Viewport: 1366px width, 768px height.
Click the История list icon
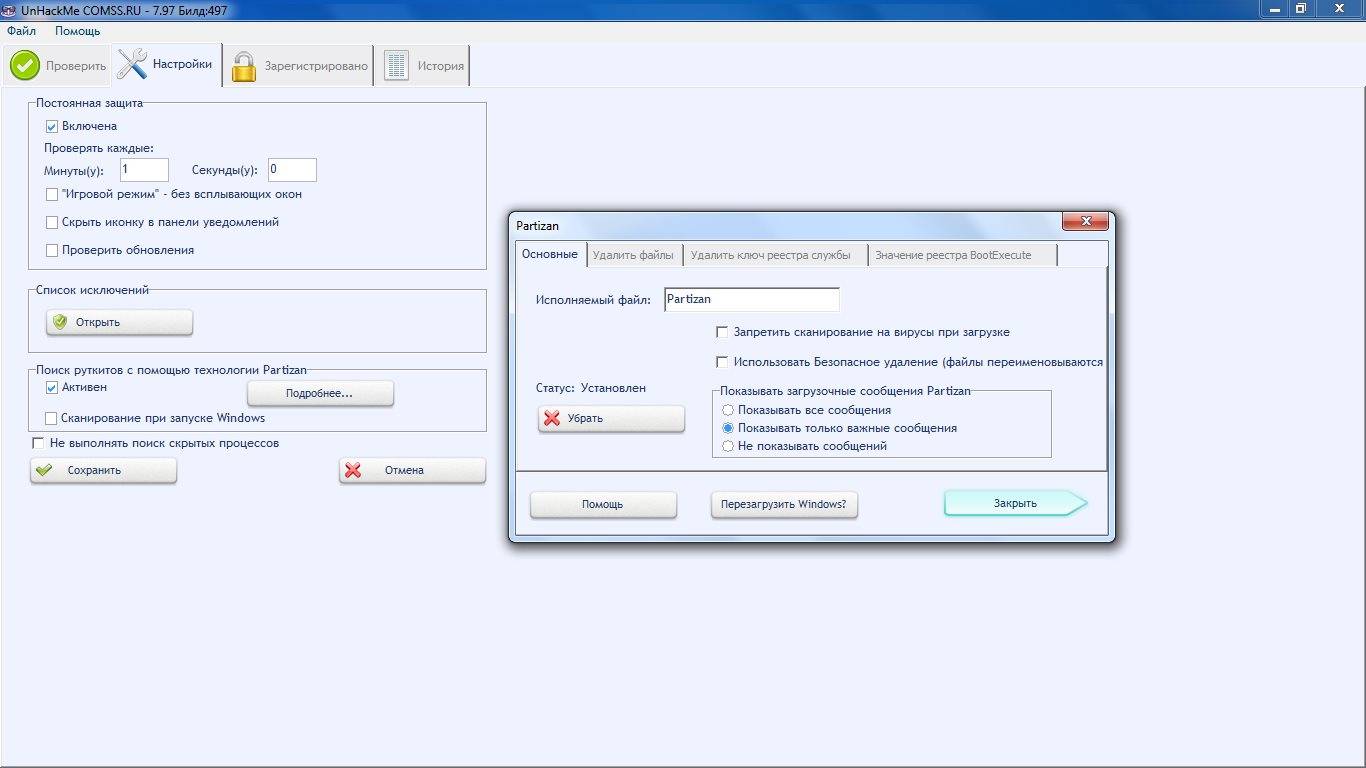click(x=397, y=66)
